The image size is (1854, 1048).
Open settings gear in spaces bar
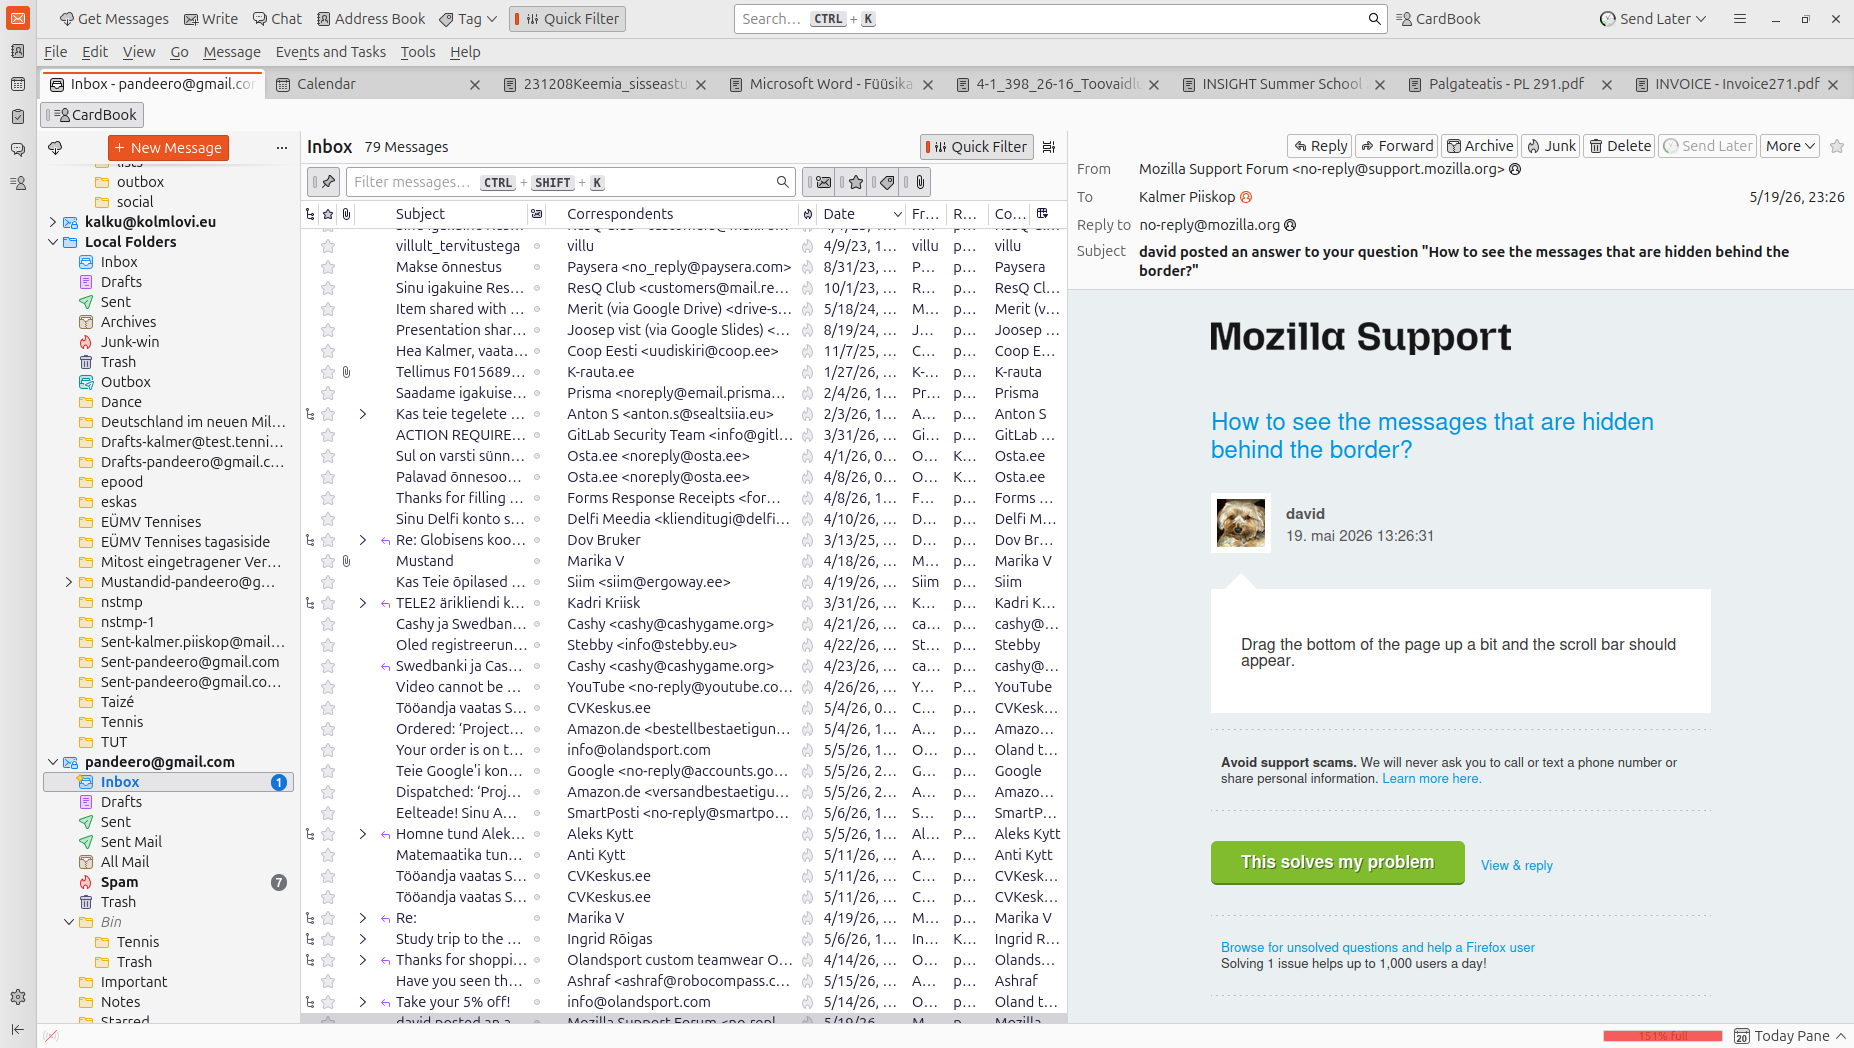(x=18, y=997)
